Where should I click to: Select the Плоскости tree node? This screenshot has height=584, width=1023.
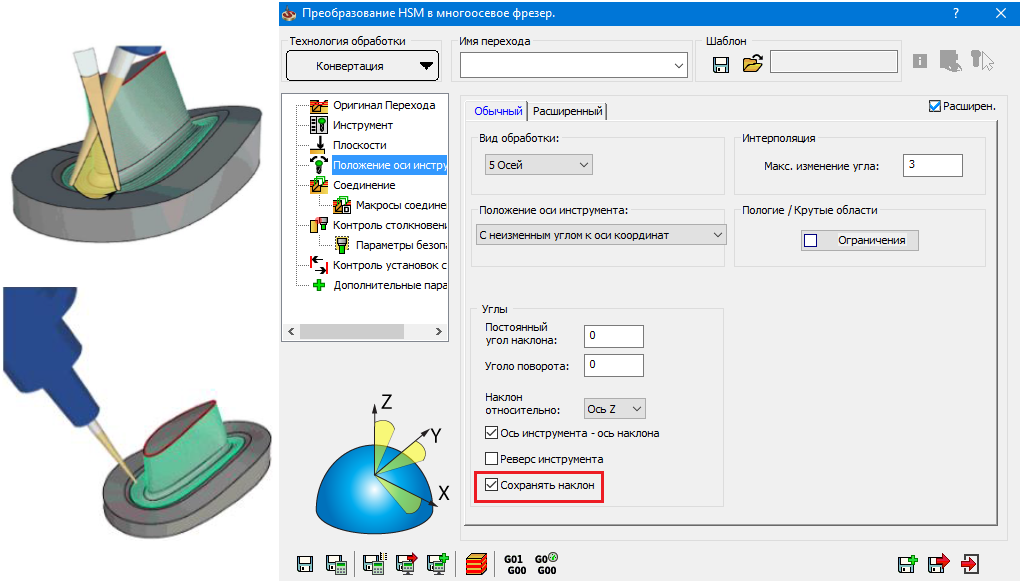tap(359, 146)
